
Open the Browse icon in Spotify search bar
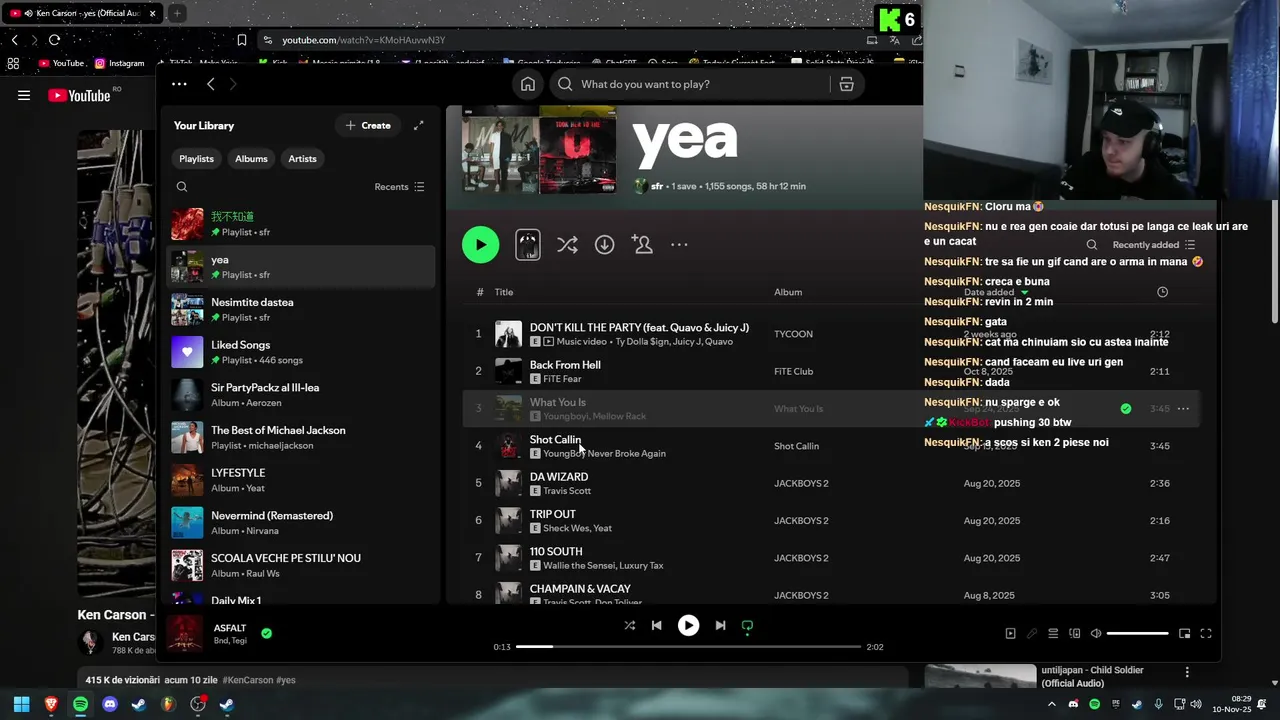tap(846, 84)
